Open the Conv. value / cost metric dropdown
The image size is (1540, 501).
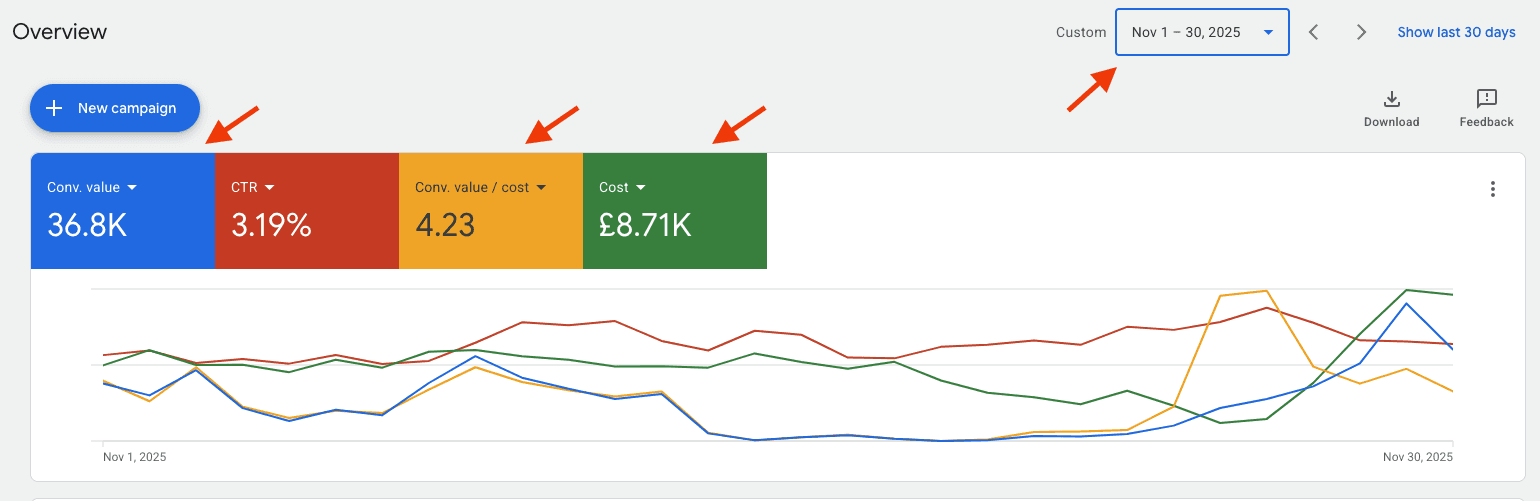coord(481,187)
